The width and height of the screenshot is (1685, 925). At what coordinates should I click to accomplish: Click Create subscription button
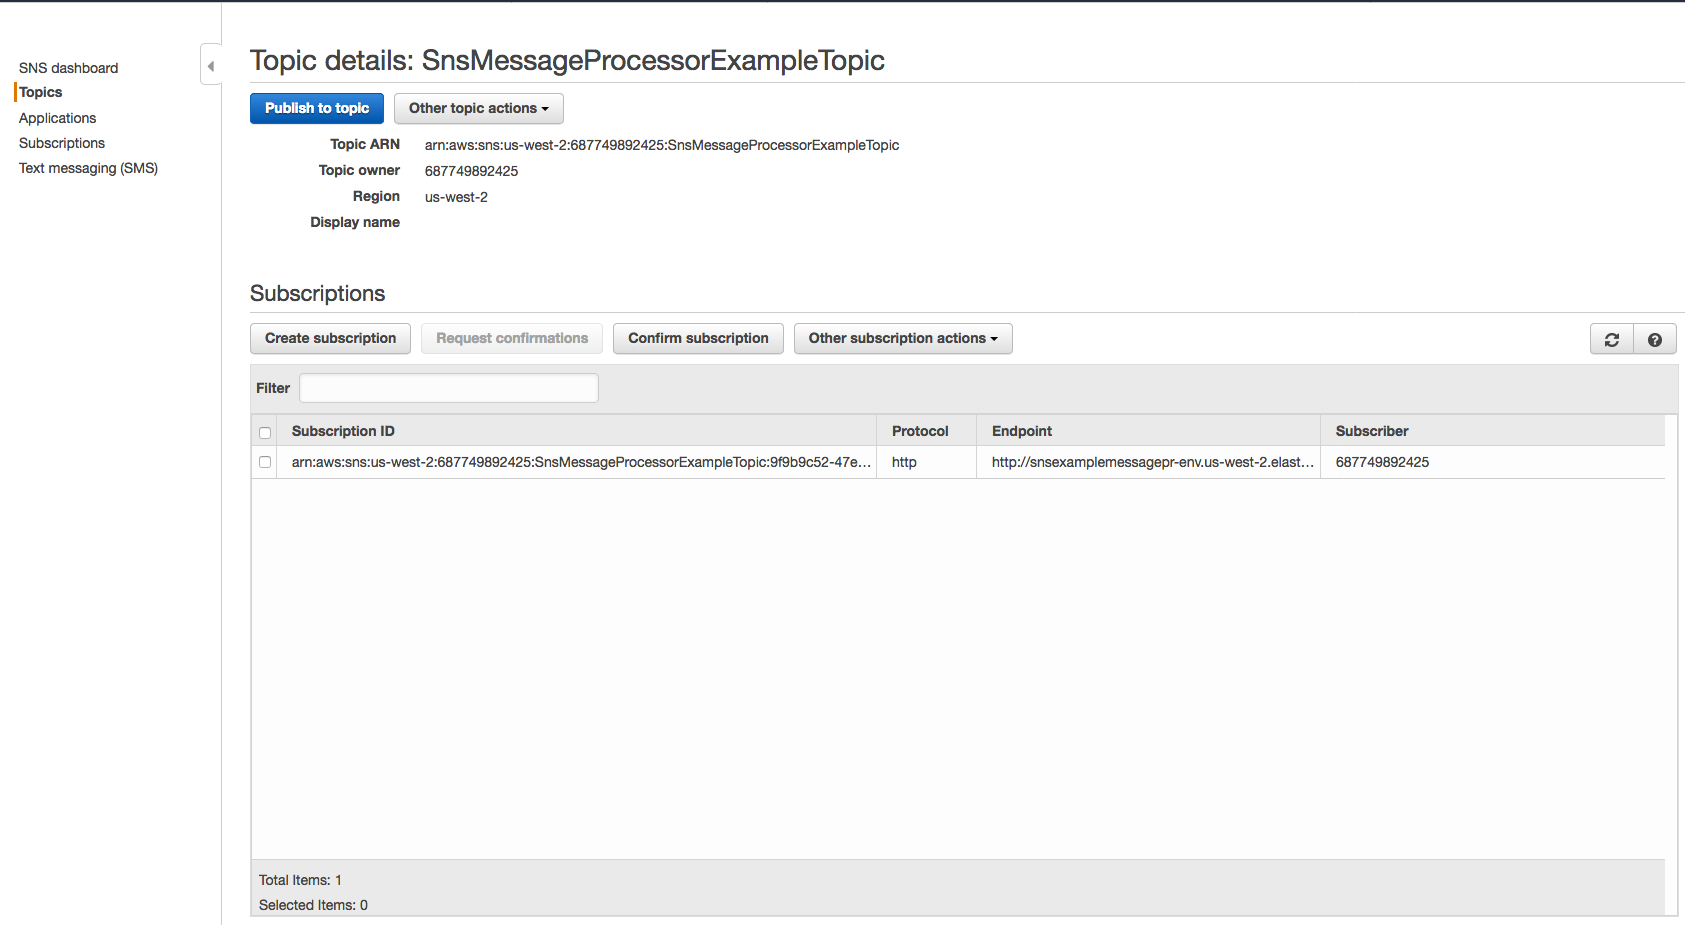pos(330,338)
